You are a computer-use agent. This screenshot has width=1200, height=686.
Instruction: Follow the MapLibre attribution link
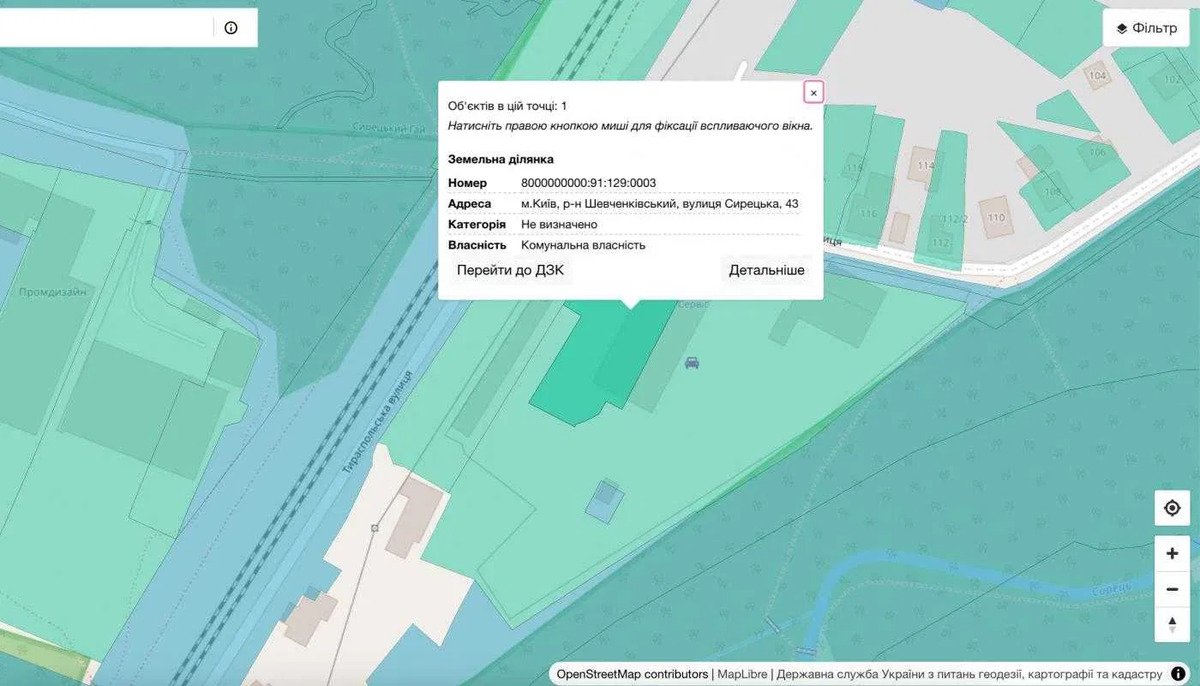[x=743, y=674]
